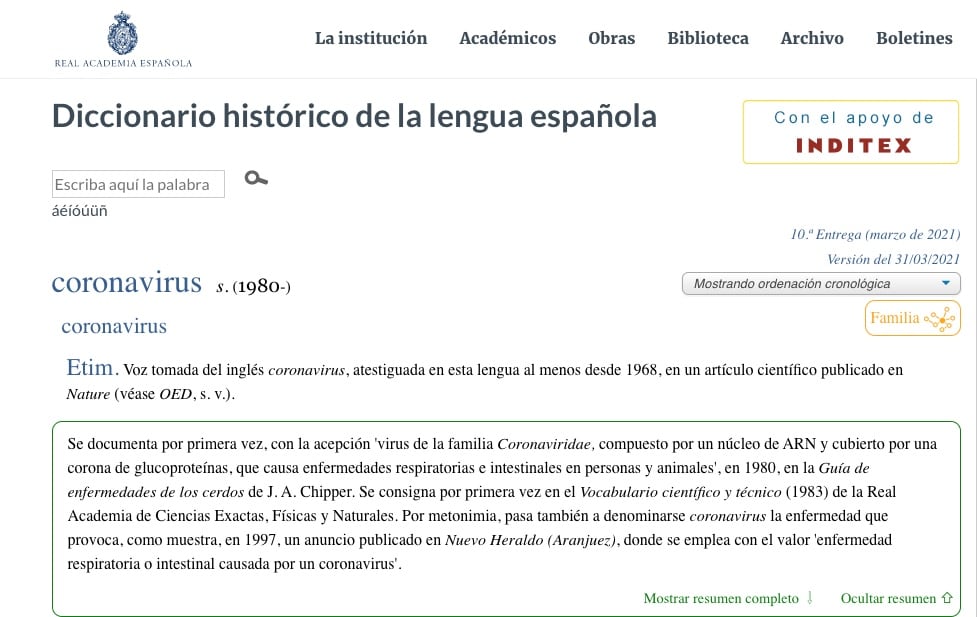
Task: Open the ordenación cronológica dropdown
Action: point(820,284)
